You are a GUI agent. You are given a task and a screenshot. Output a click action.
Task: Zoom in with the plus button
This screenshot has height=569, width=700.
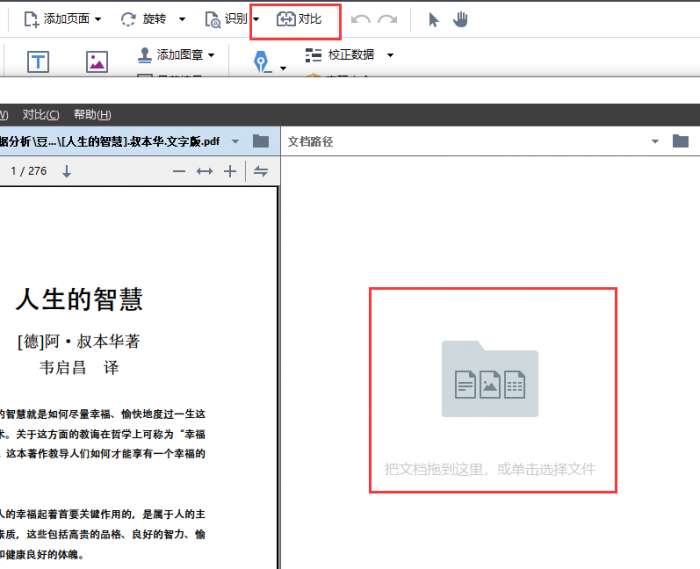pyautogui.click(x=230, y=171)
